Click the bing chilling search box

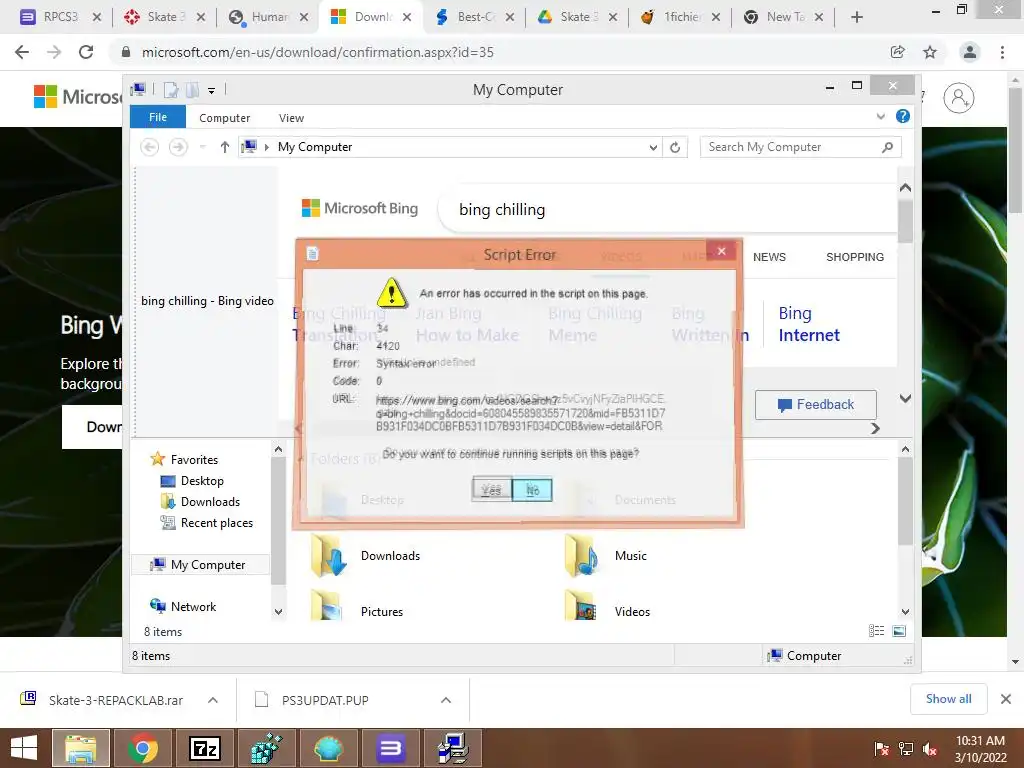[669, 210]
